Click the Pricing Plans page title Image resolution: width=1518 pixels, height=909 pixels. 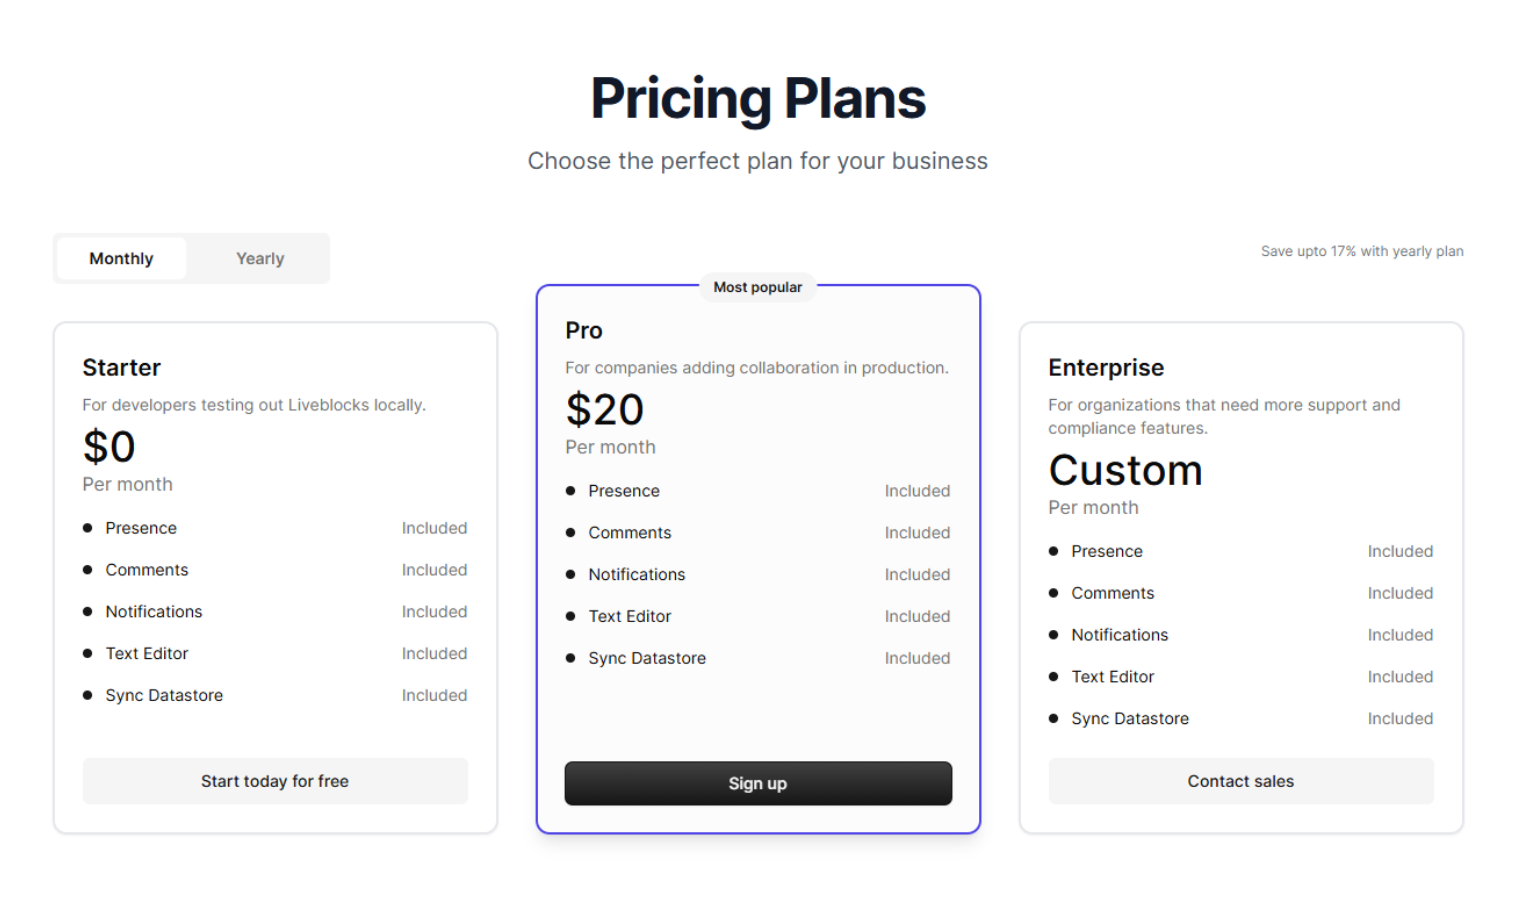pyautogui.click(x=758, y=97)
